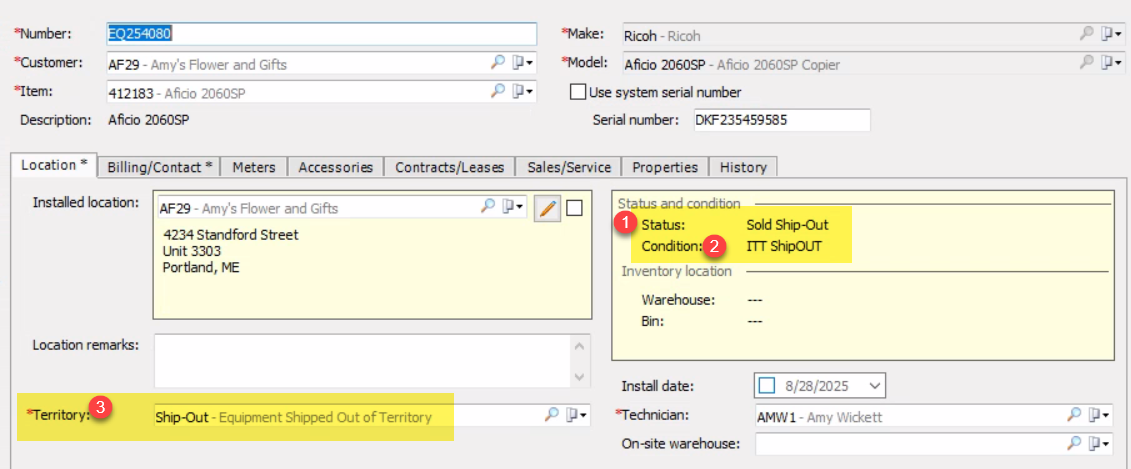The width and height of the screenshot is (1131, 469).
Task: Open Billing/Contact tab
Action: 159,167
